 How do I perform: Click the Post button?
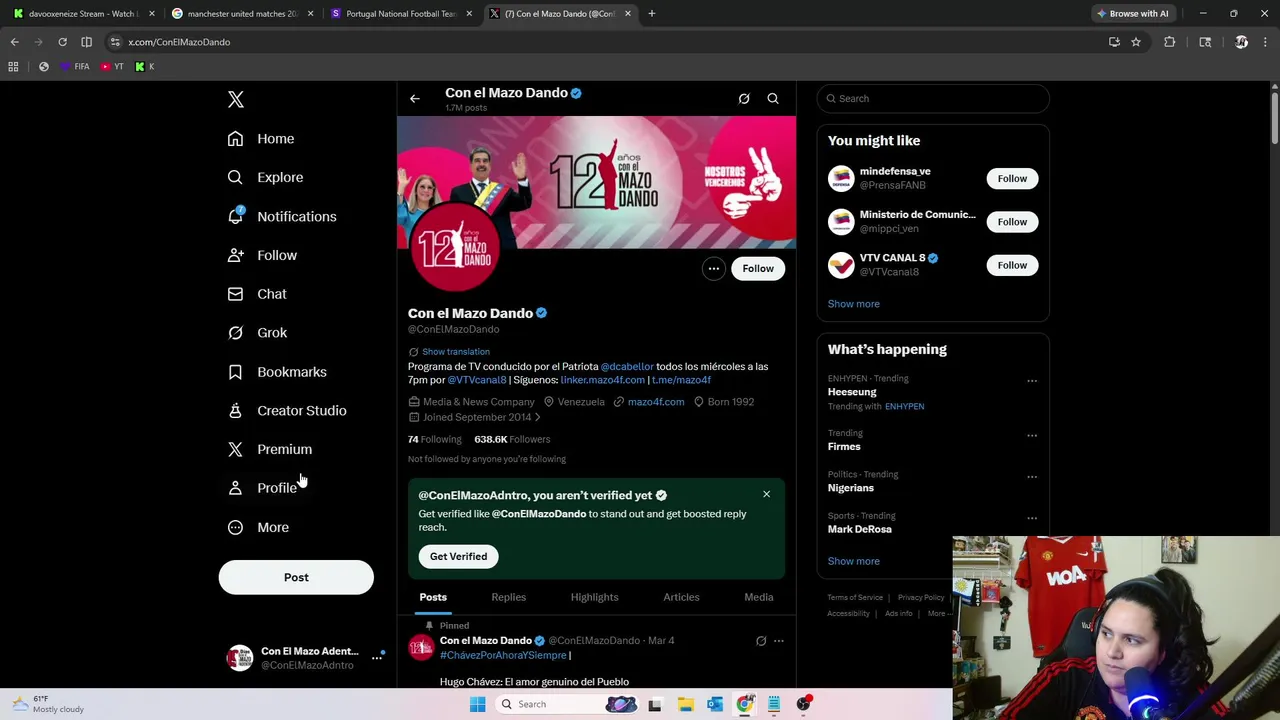(296, 577)
